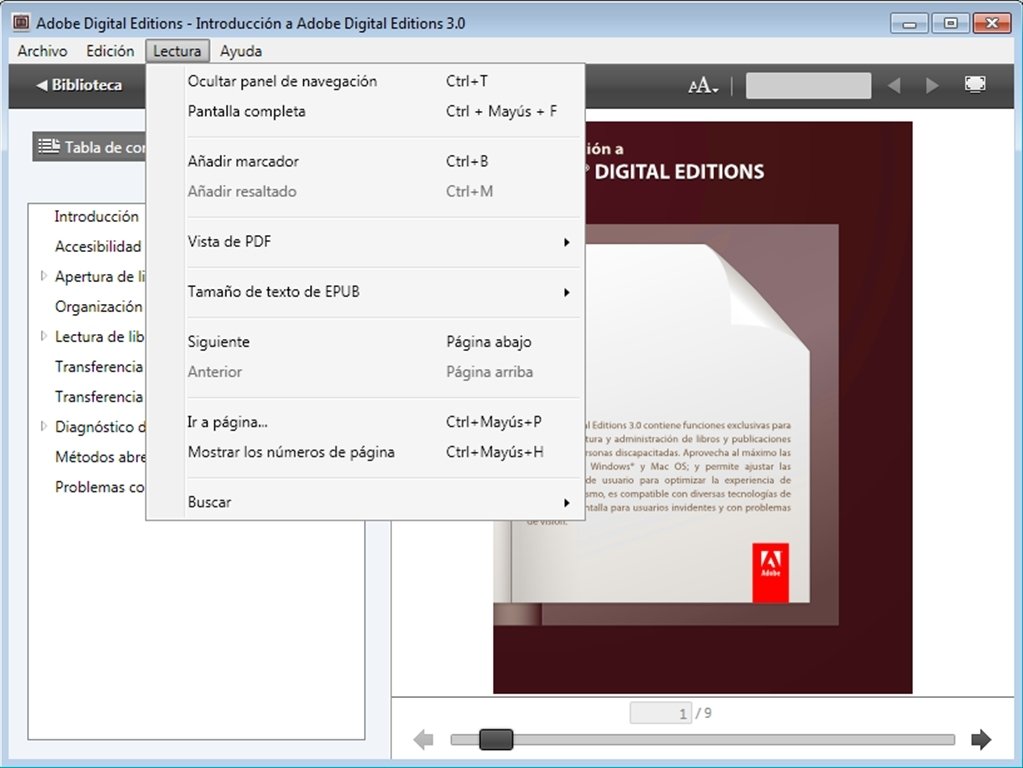Expand the Diagnóstico tree node
Screen dimensions: 1023x768
point(44,426)
